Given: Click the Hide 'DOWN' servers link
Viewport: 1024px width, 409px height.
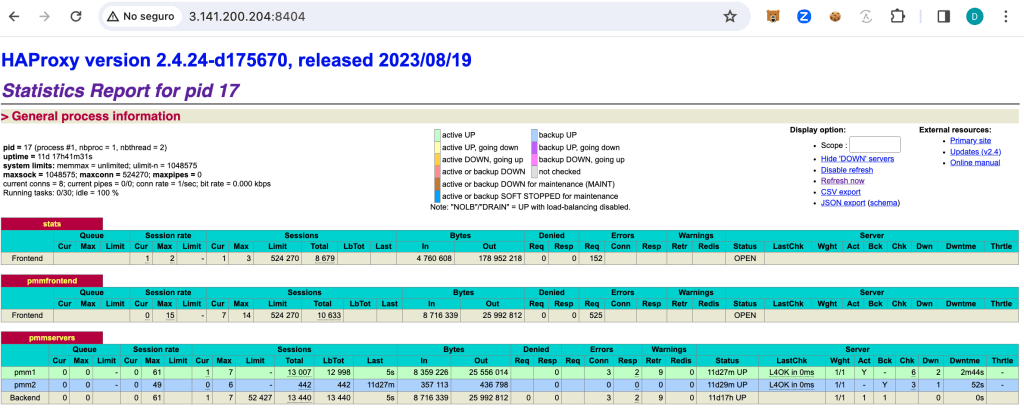Looking at the screenshot, I should tap(857, 159).
